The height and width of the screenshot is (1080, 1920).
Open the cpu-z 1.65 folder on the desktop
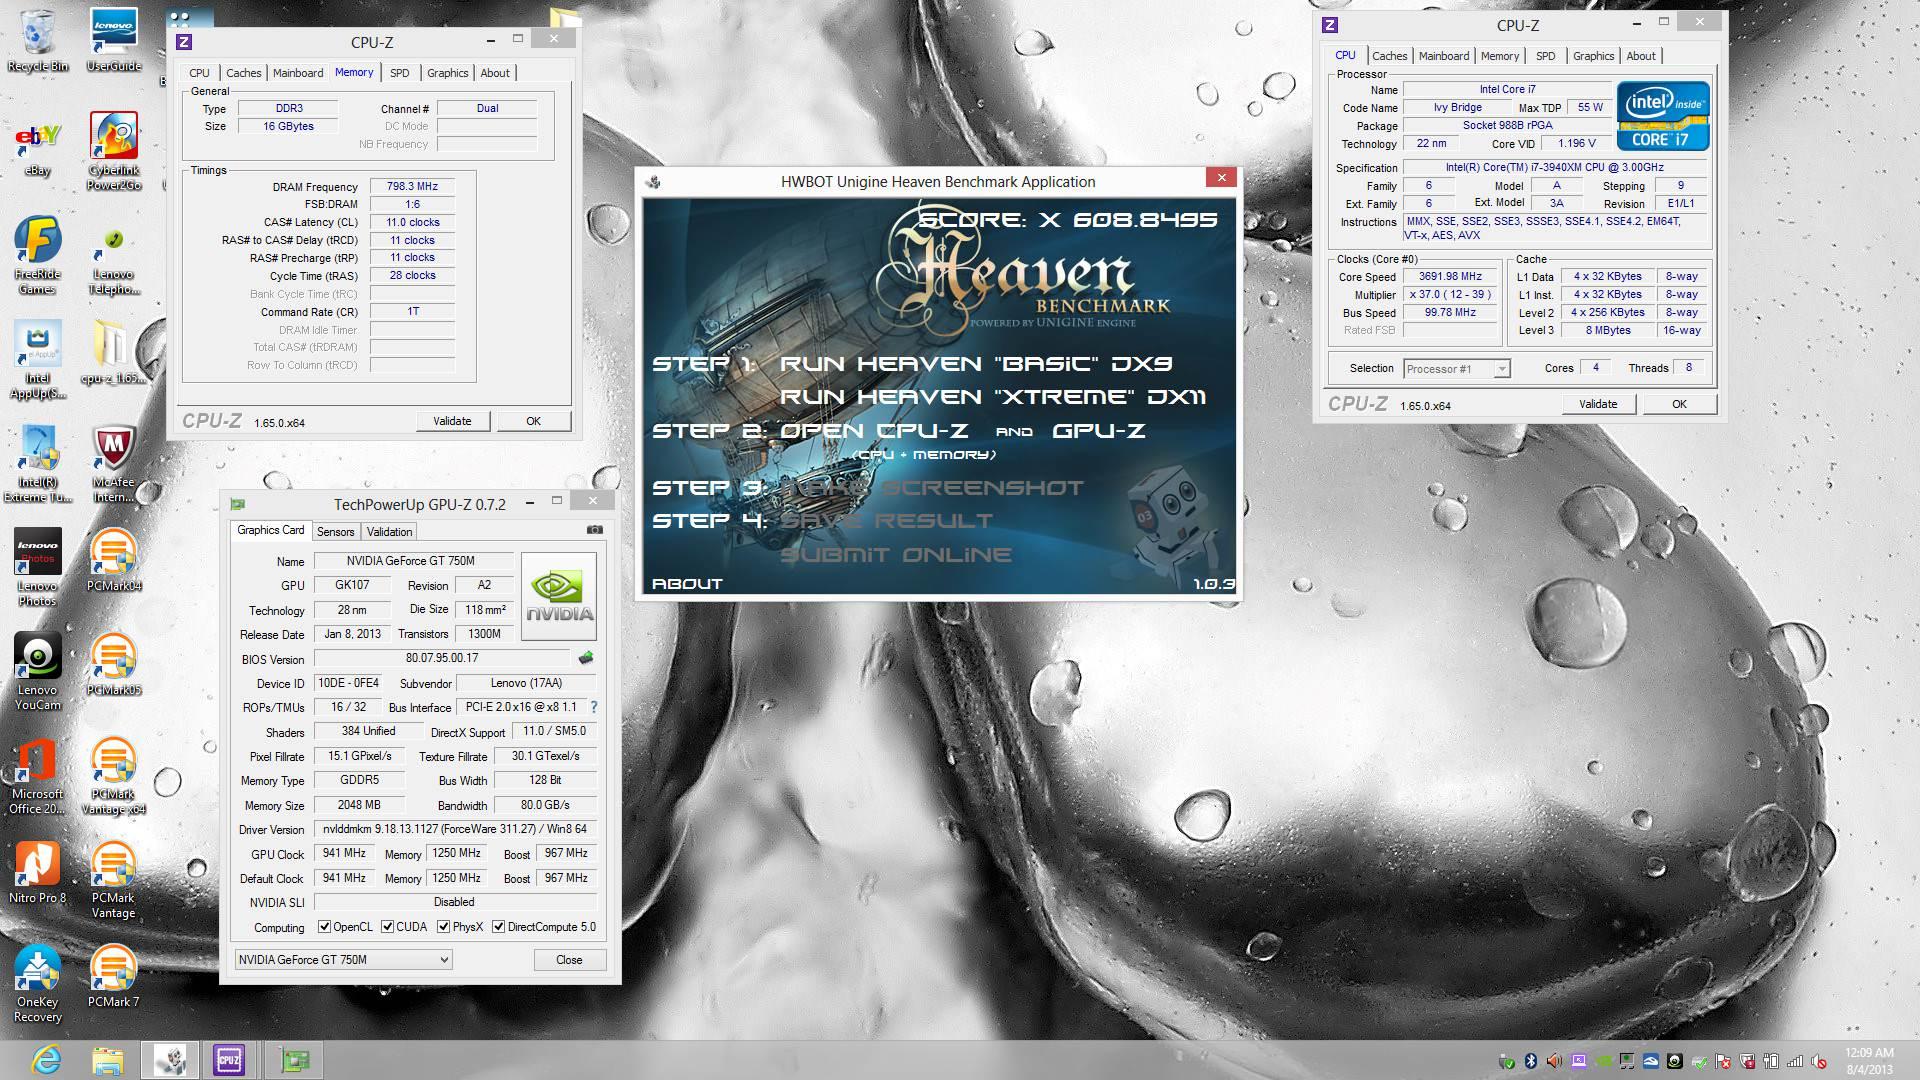pyautogui.click(x=113, y=352)
